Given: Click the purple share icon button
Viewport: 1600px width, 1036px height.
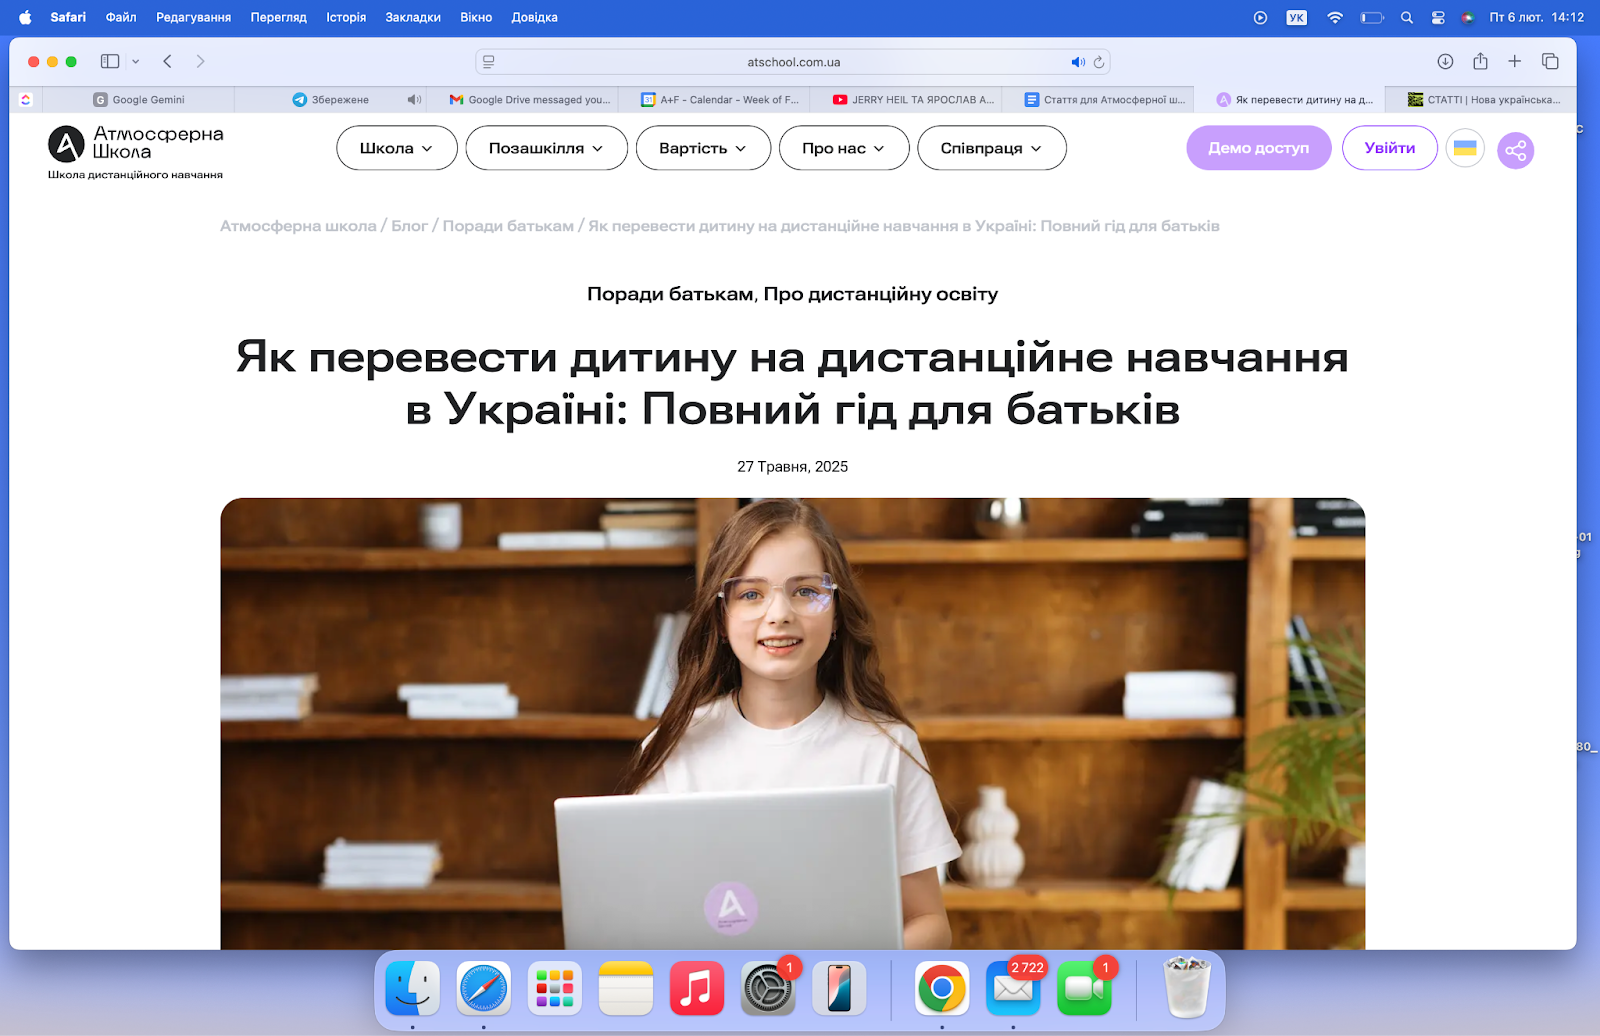Looking at the screenshot, I should [x=1515, y=150].
